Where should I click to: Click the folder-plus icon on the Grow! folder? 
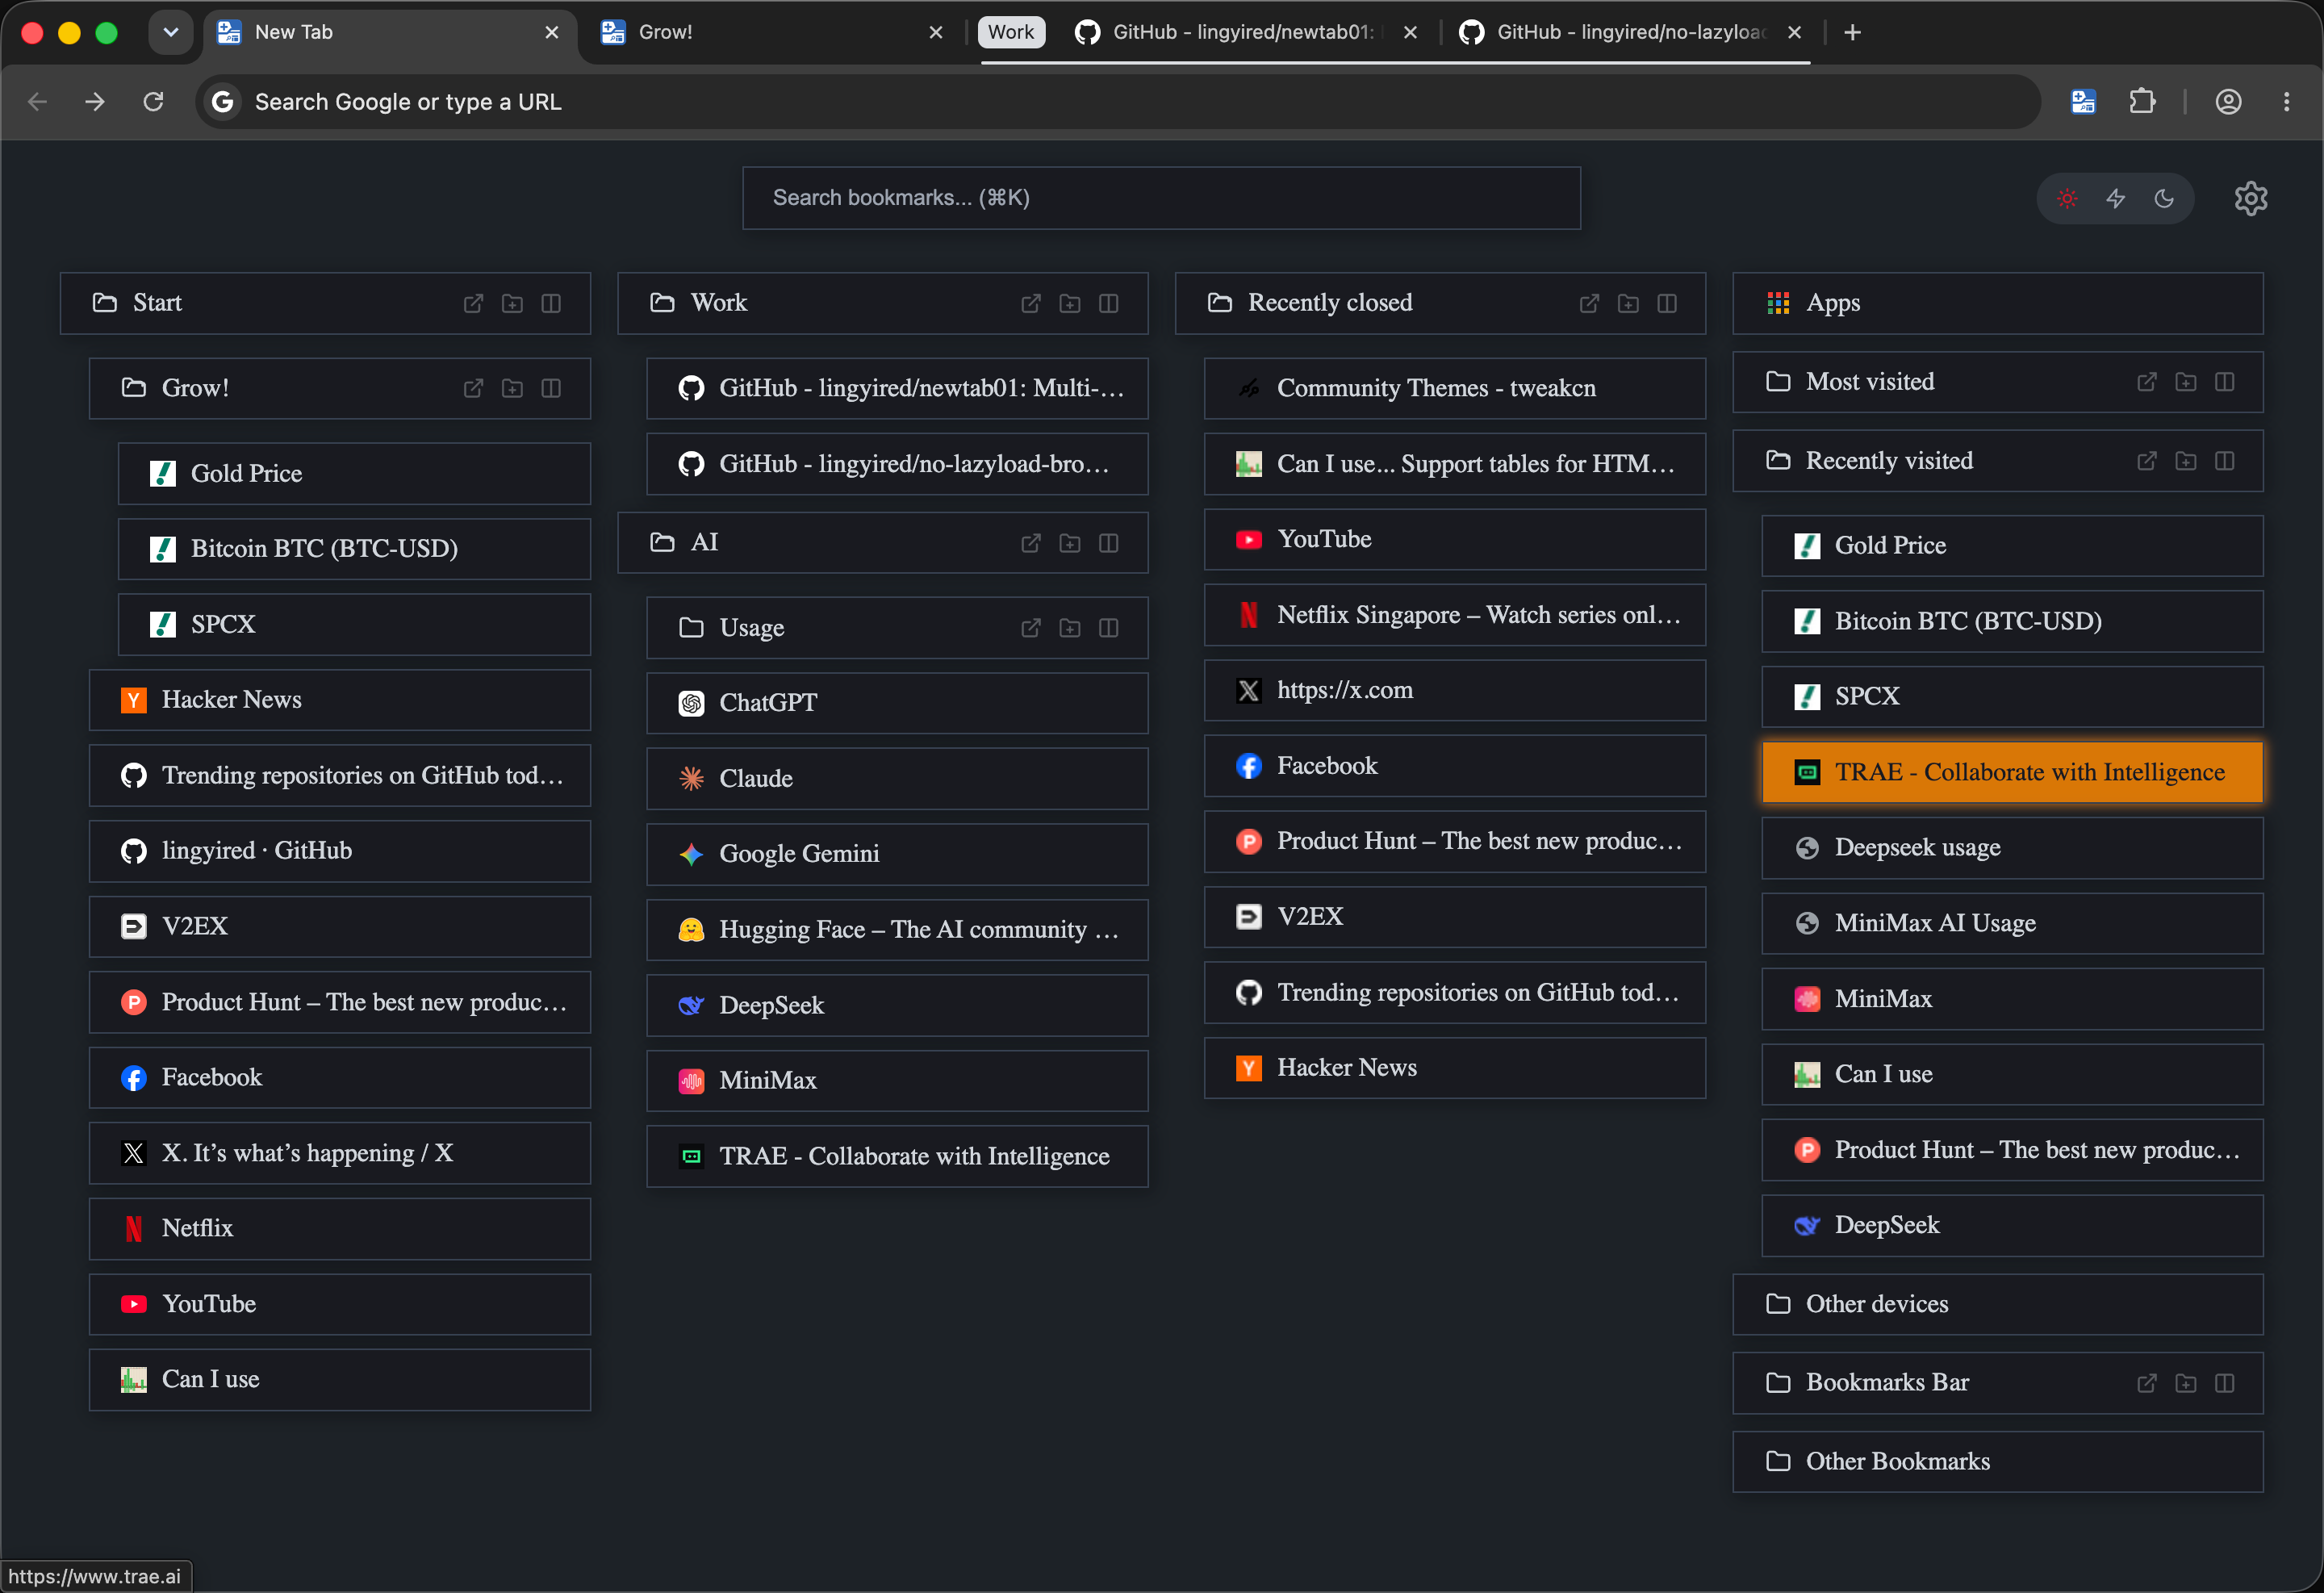[x=512, y=388]
